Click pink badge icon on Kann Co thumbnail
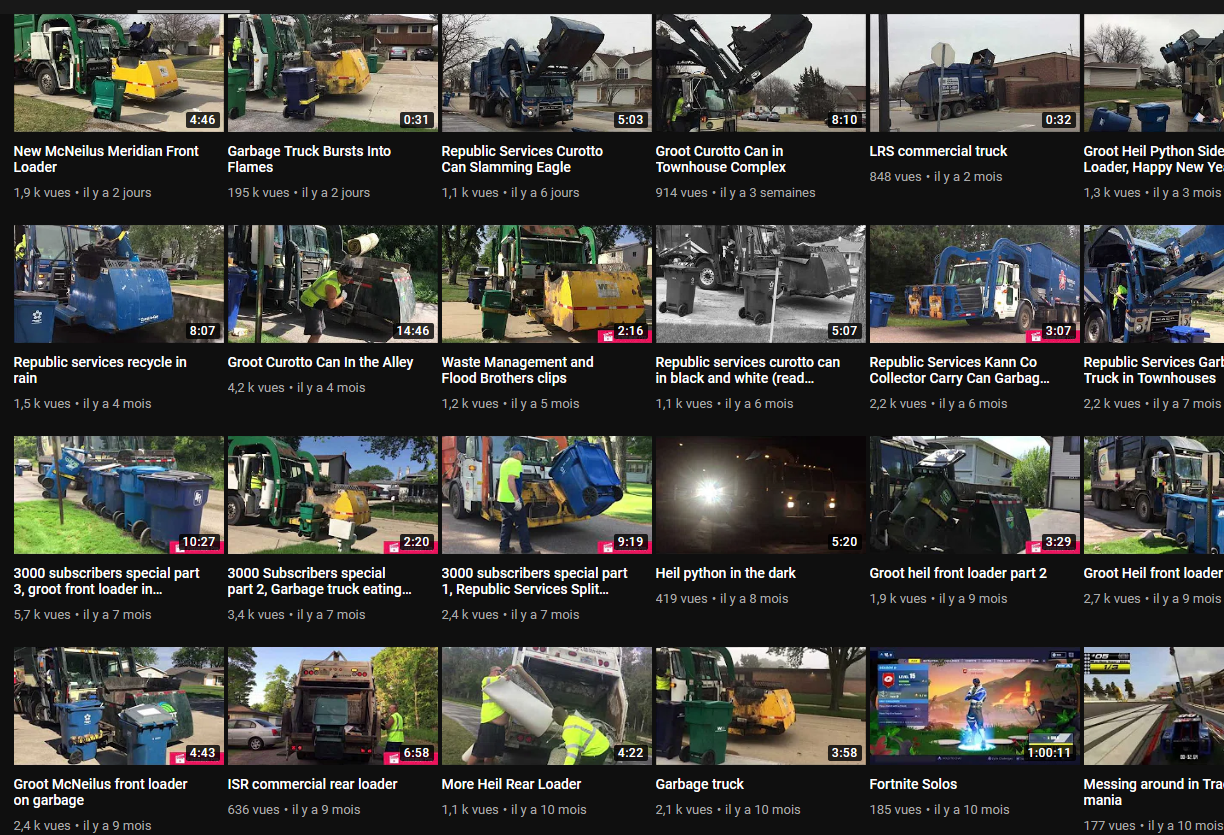The image size is (1224, 835). [1034, 332]
